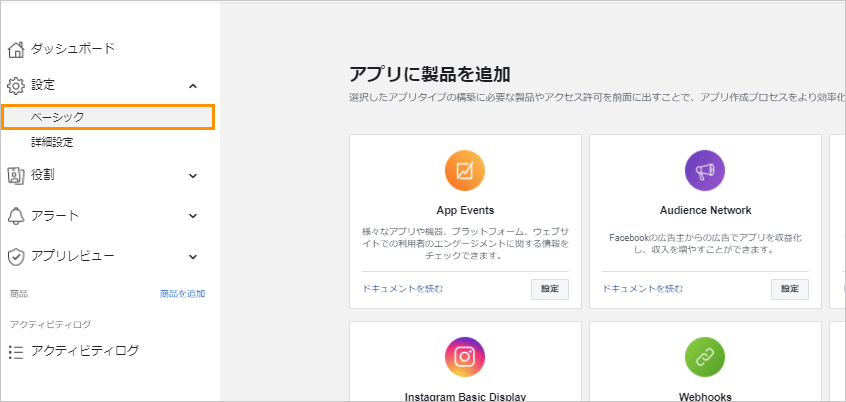Click the Audience Network card title
This screenshot has width=846, height=402.
pos(705,210)
